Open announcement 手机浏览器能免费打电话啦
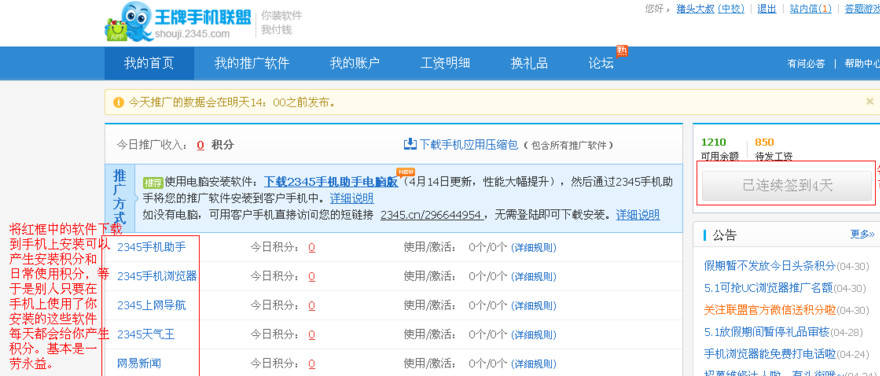The width and height of the screenshot is (880, 376). tap(769, 354)
